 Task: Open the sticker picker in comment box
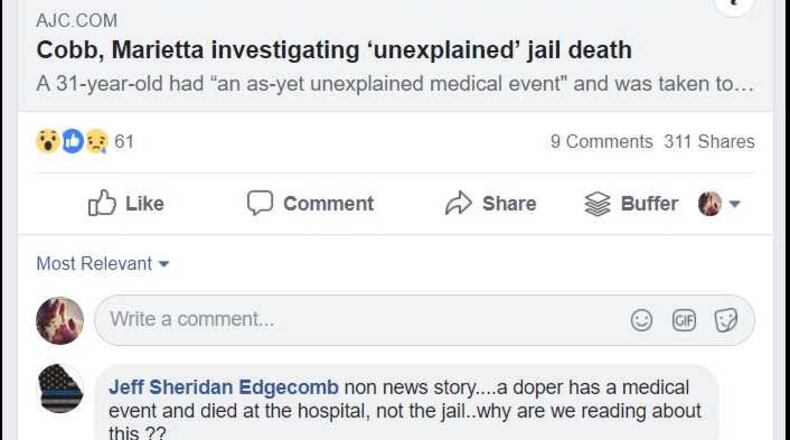point(726,320)
